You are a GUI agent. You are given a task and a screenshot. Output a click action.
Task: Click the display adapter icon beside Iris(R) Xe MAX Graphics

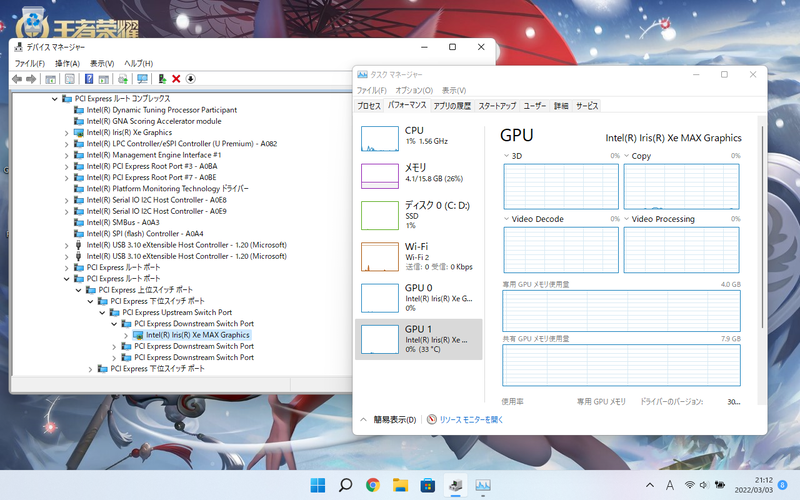[138, 335]
